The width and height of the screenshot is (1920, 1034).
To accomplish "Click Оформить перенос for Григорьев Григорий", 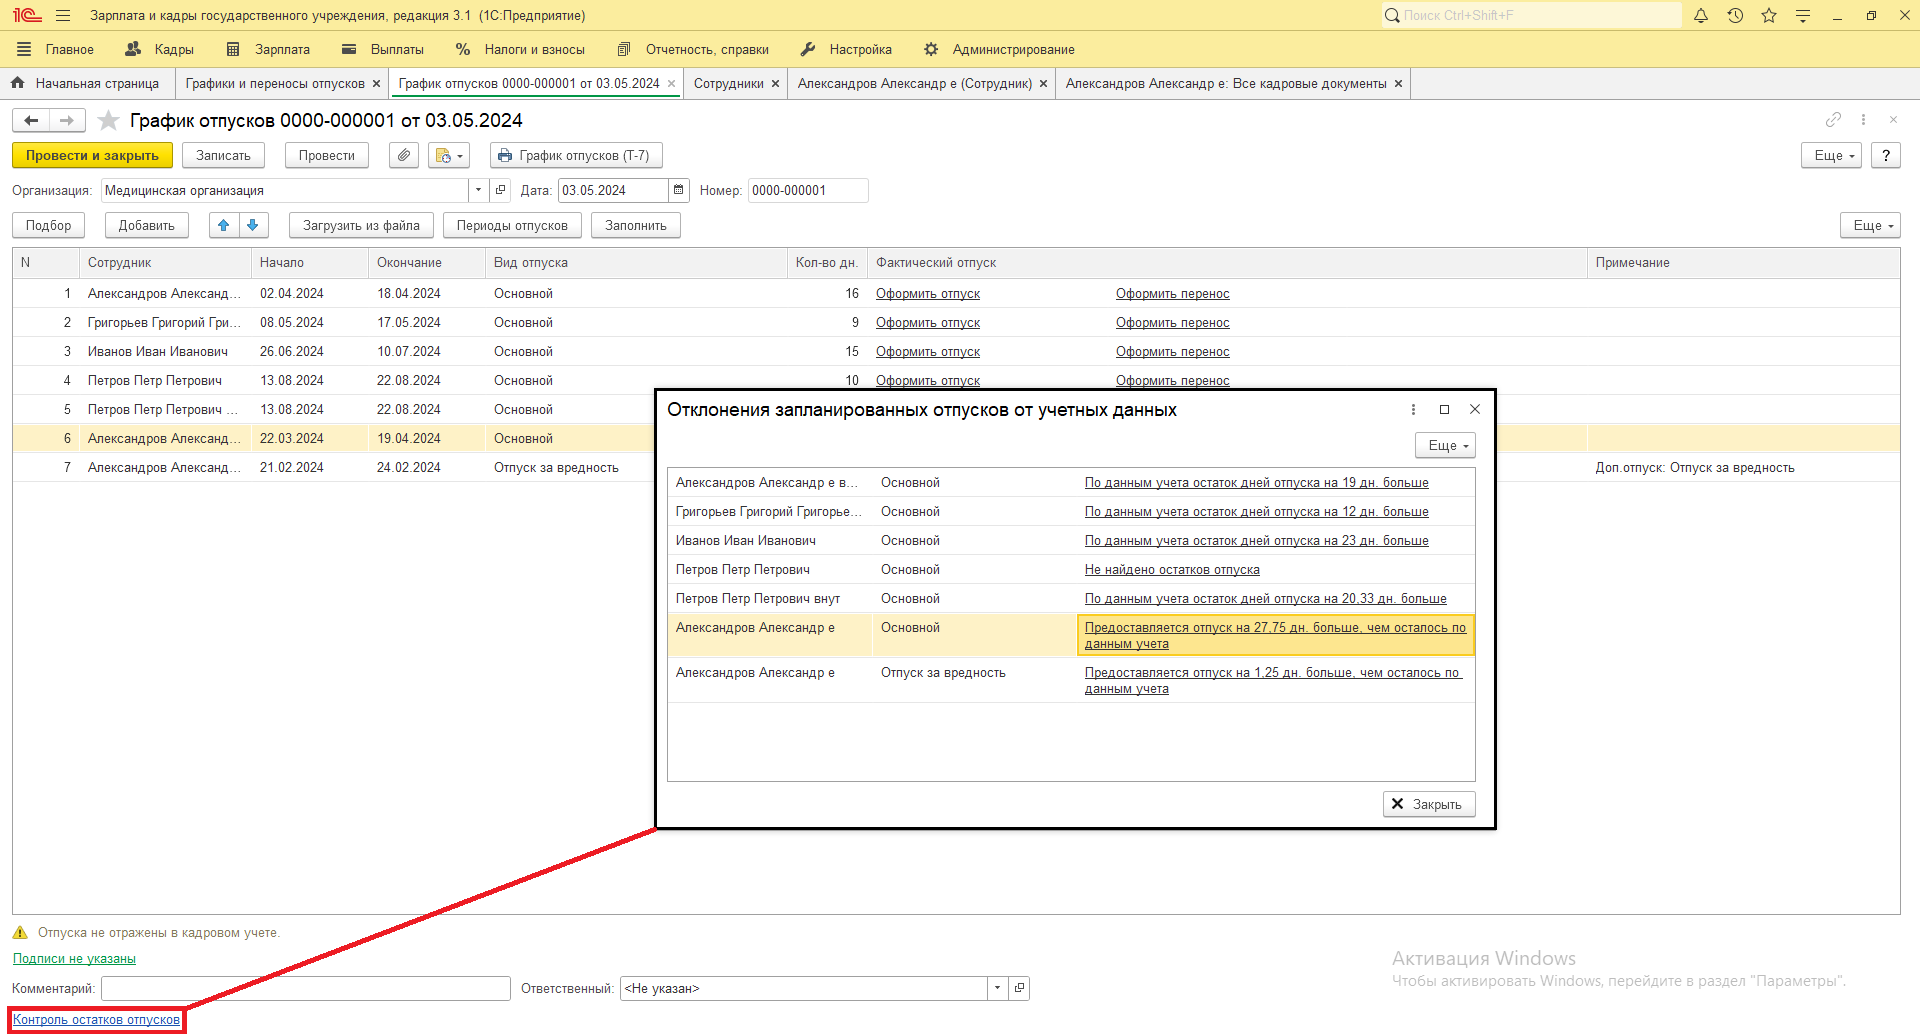I will pos(1173,323).
